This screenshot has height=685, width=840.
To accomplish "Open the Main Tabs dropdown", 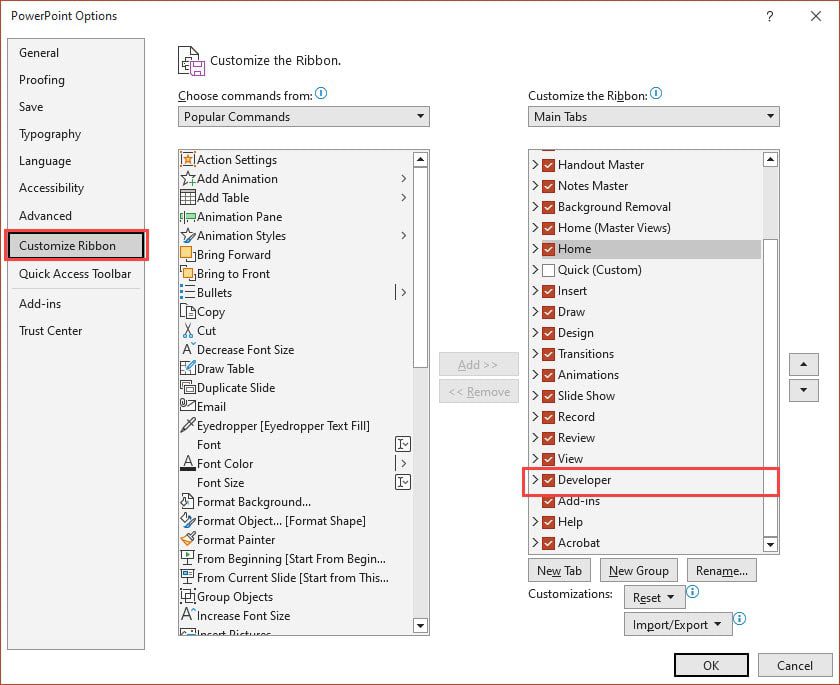I will point(771,116).
